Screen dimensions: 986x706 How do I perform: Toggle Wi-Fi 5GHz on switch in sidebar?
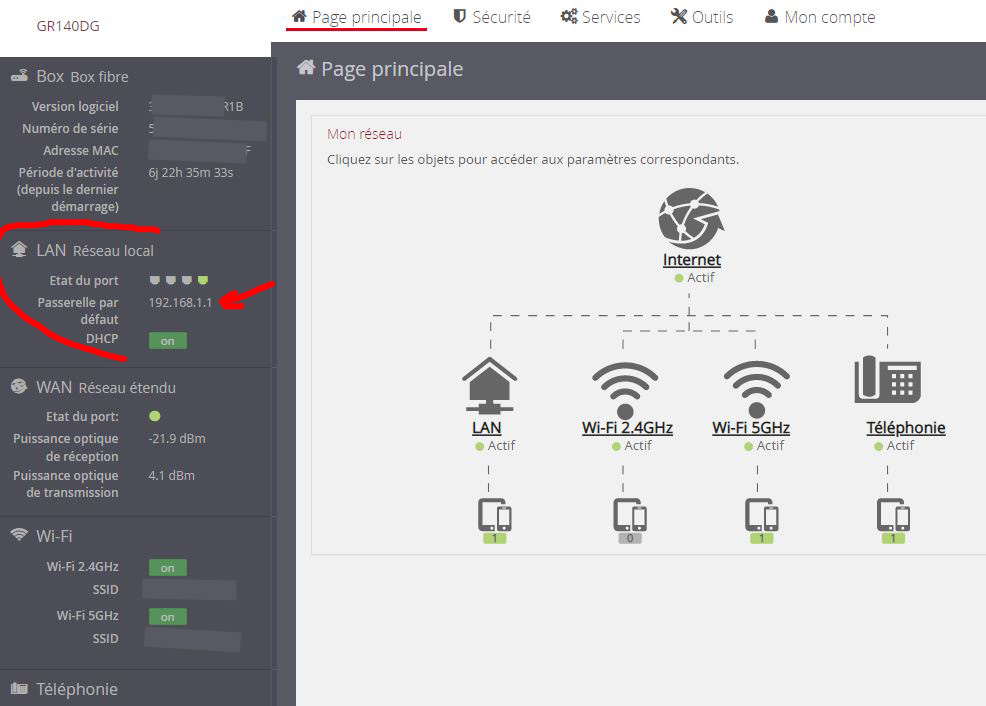tap(167, 617)
